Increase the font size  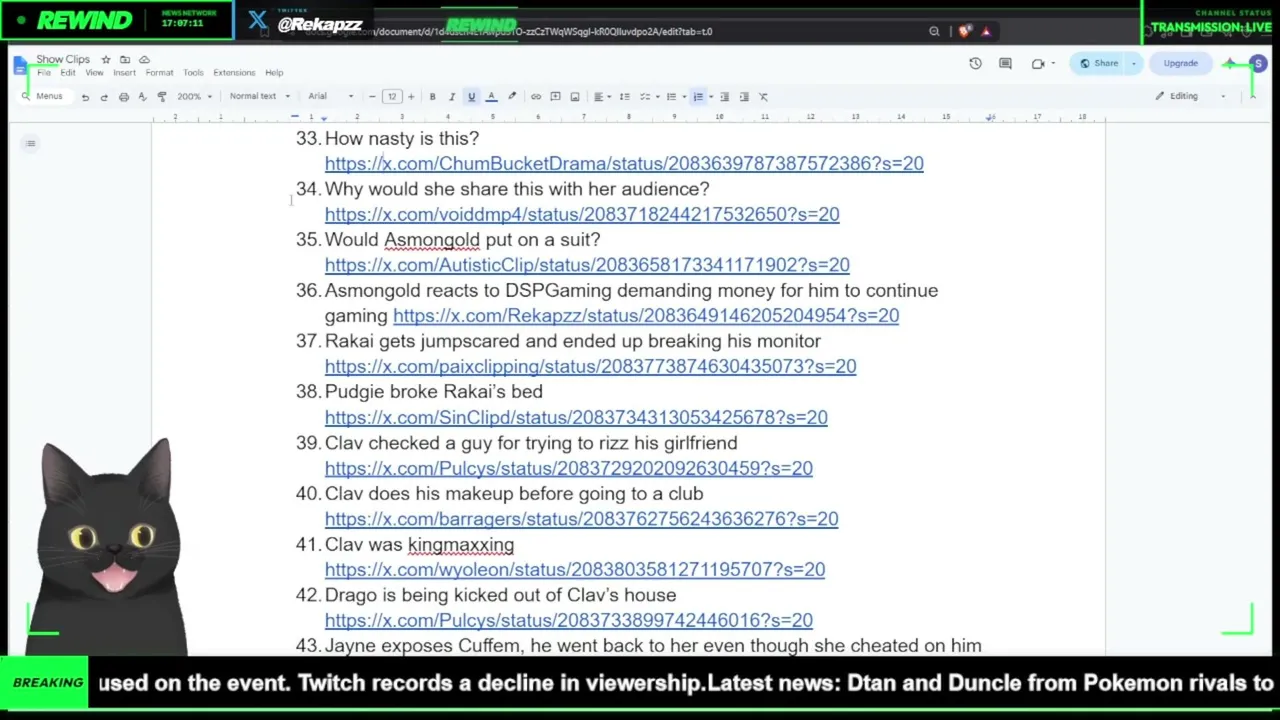pyautogui.click(x=411, y=97)
